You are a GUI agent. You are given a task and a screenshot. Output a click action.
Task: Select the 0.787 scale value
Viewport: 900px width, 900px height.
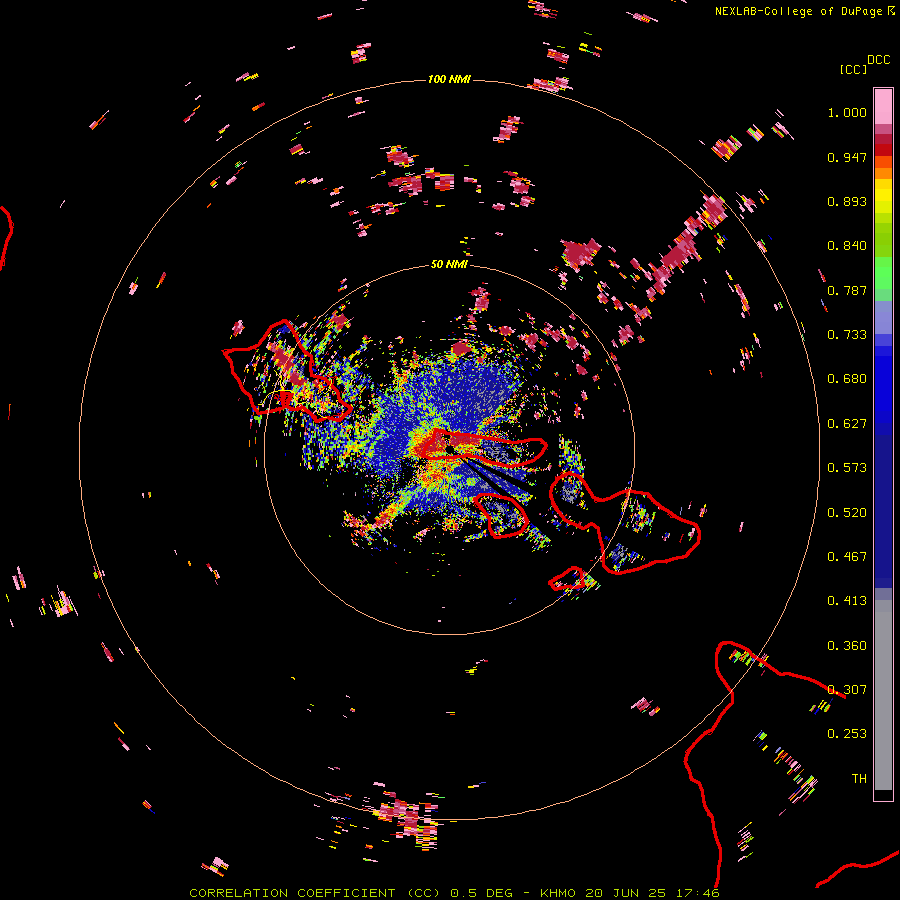click(x=847, y=290)
